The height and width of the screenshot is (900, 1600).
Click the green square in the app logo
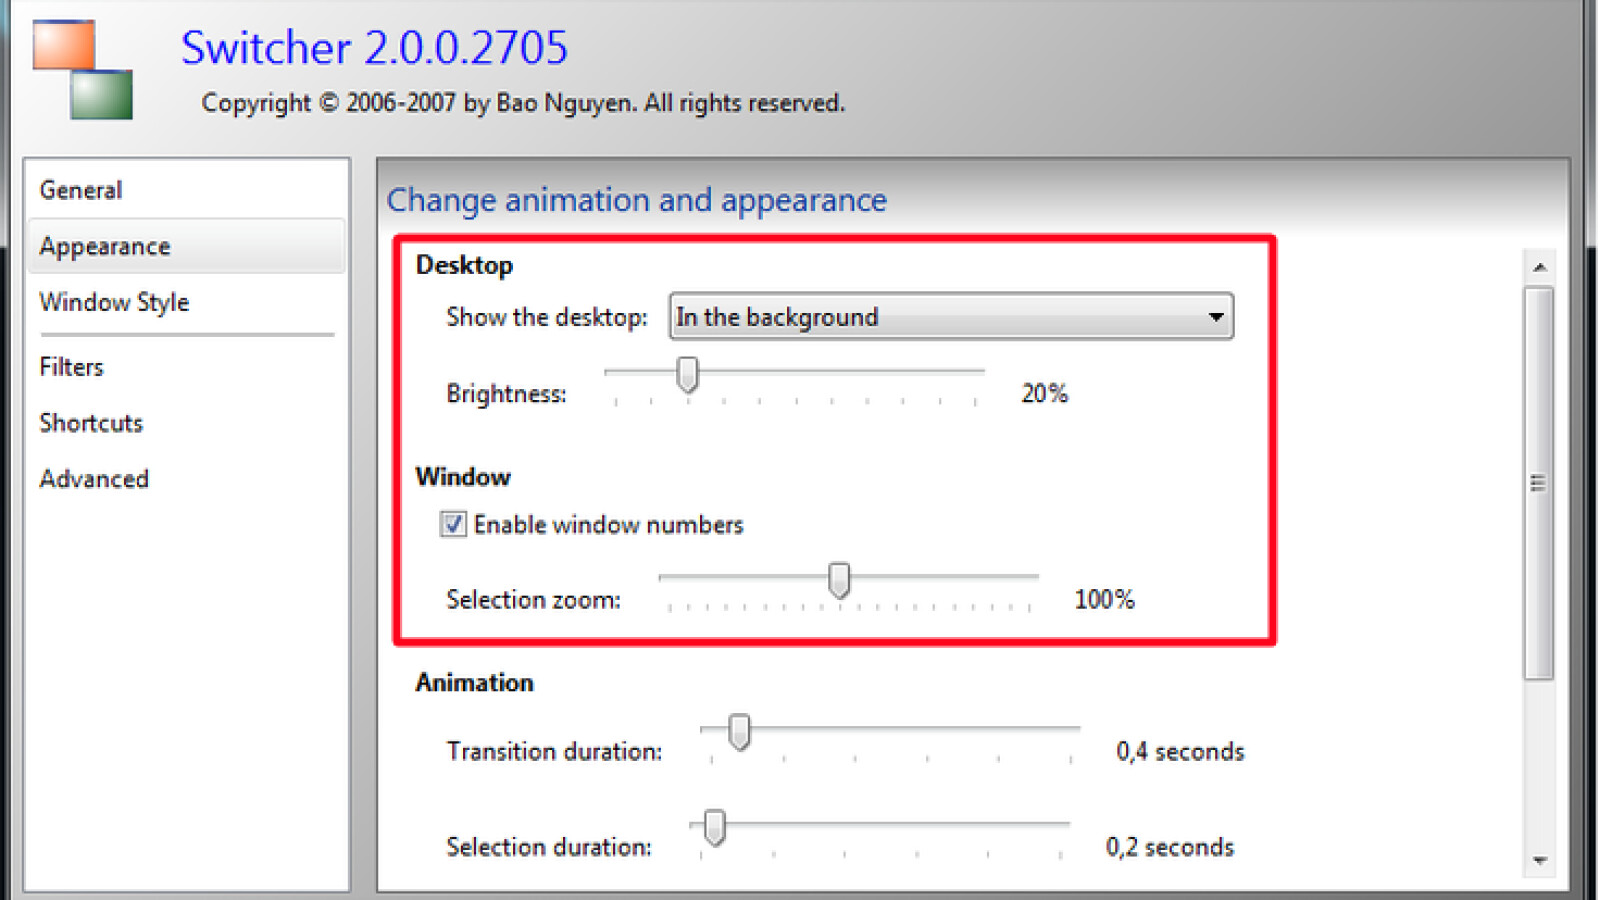[x=100, y=95]
